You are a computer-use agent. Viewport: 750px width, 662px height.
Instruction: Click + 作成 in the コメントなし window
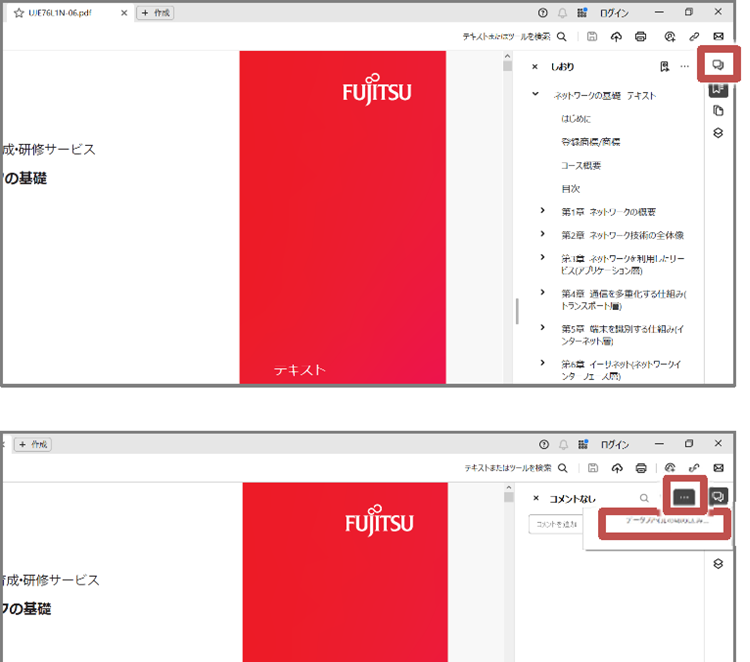click(33, 444)
